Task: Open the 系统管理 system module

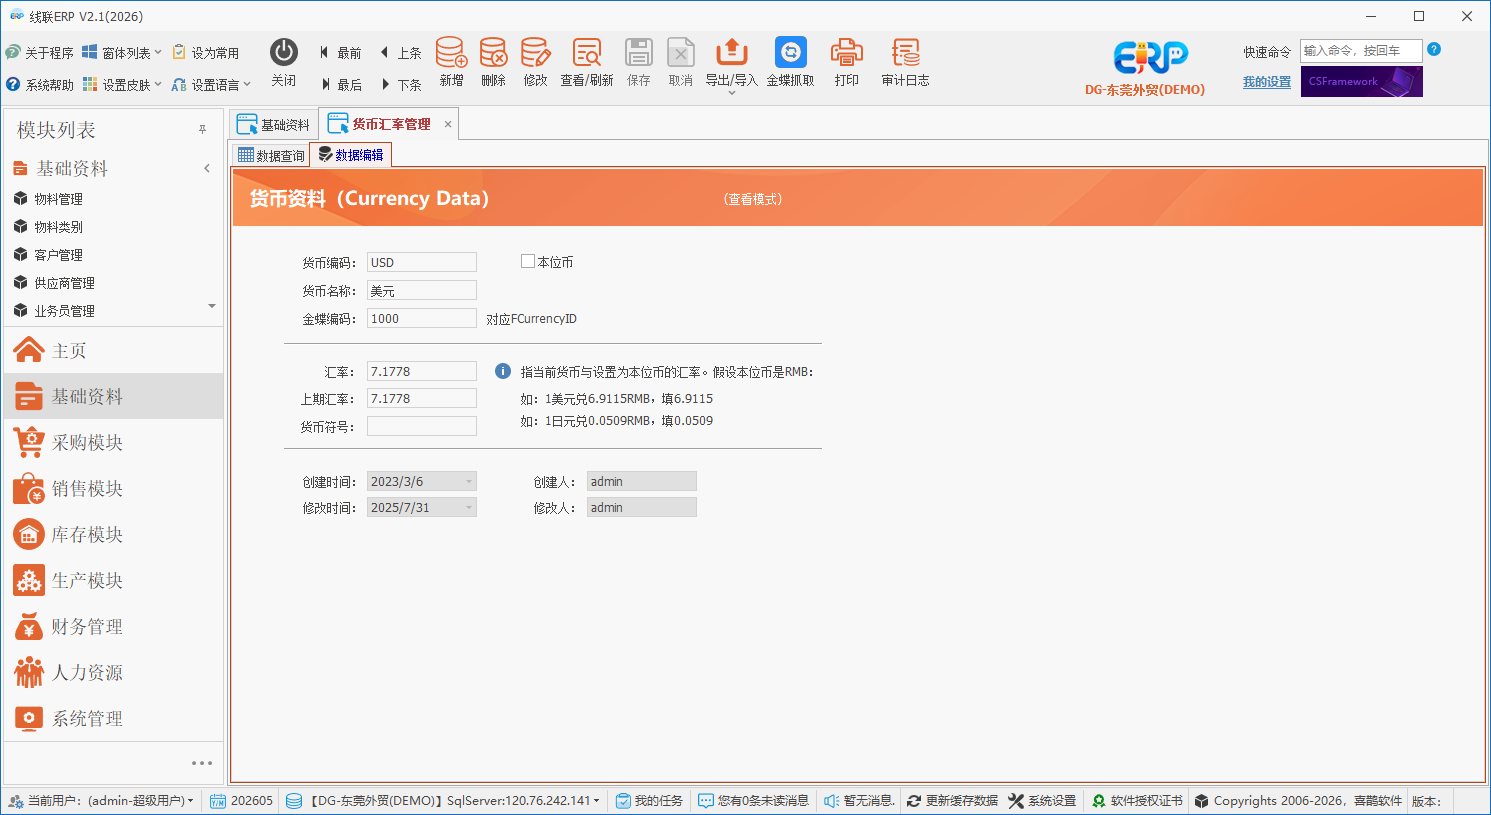Action: (x=113, y=718)
